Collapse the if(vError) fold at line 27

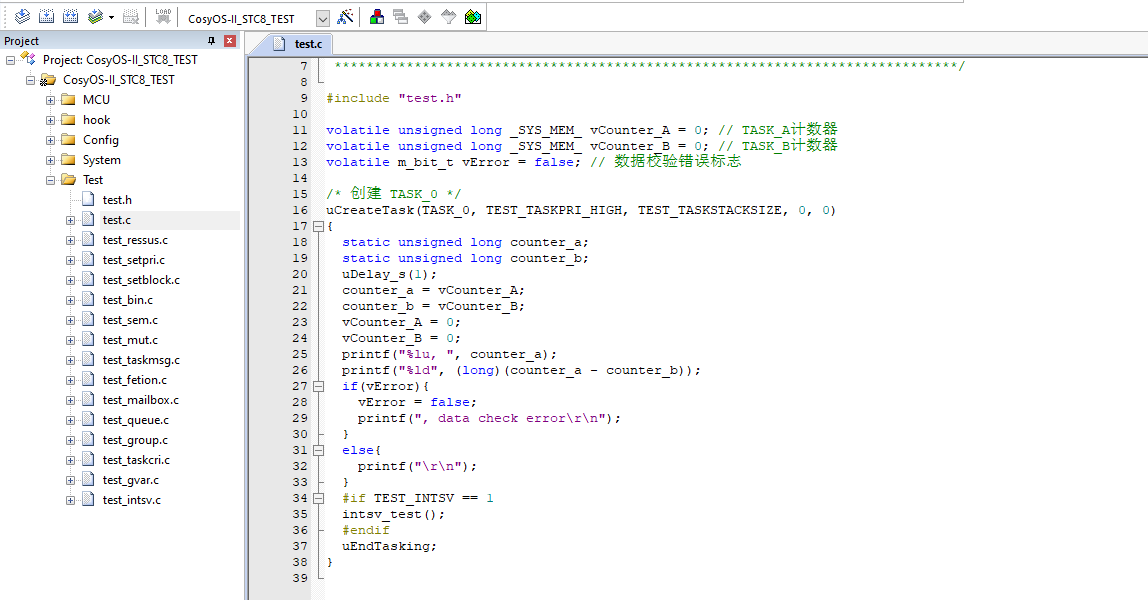point(318,386)
